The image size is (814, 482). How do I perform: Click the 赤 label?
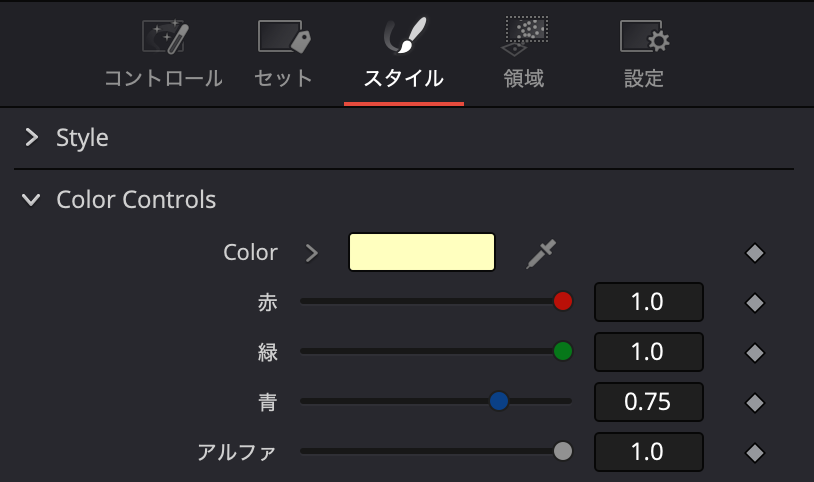[268, 302]
